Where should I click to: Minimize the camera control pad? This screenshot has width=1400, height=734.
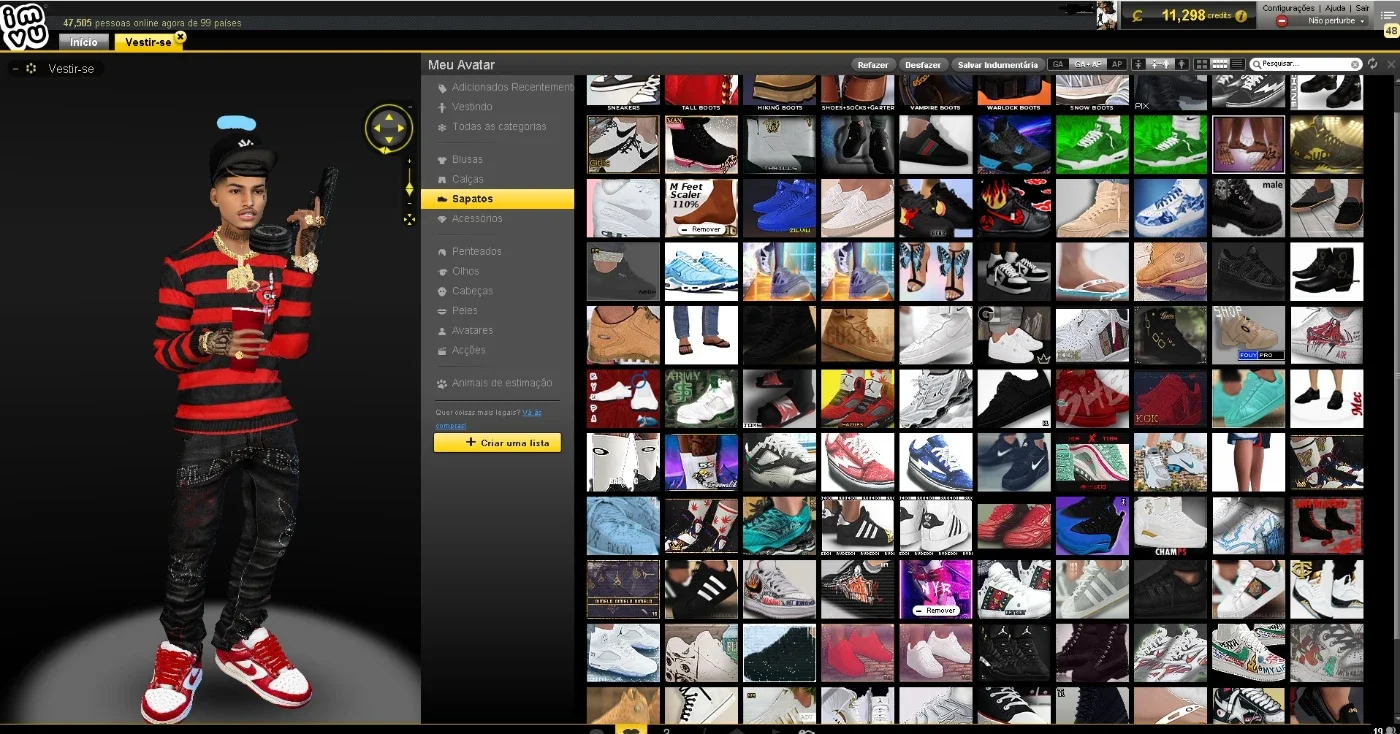point(410,107)
